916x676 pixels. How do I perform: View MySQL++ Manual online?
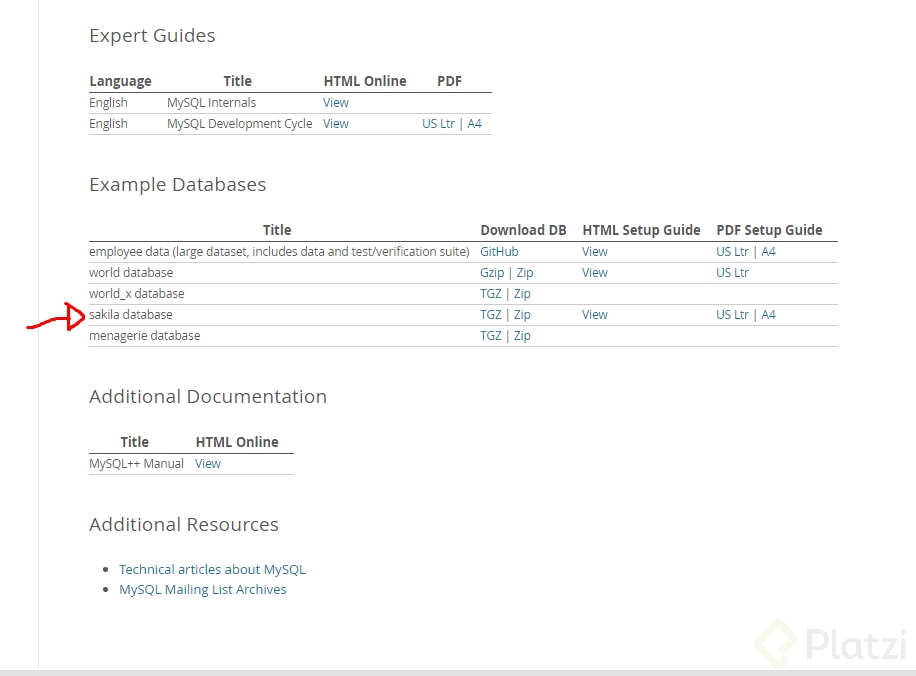[207, 464]
